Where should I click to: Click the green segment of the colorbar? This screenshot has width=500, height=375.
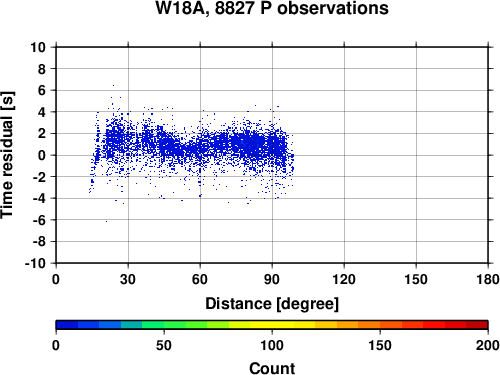click(175, 325)
